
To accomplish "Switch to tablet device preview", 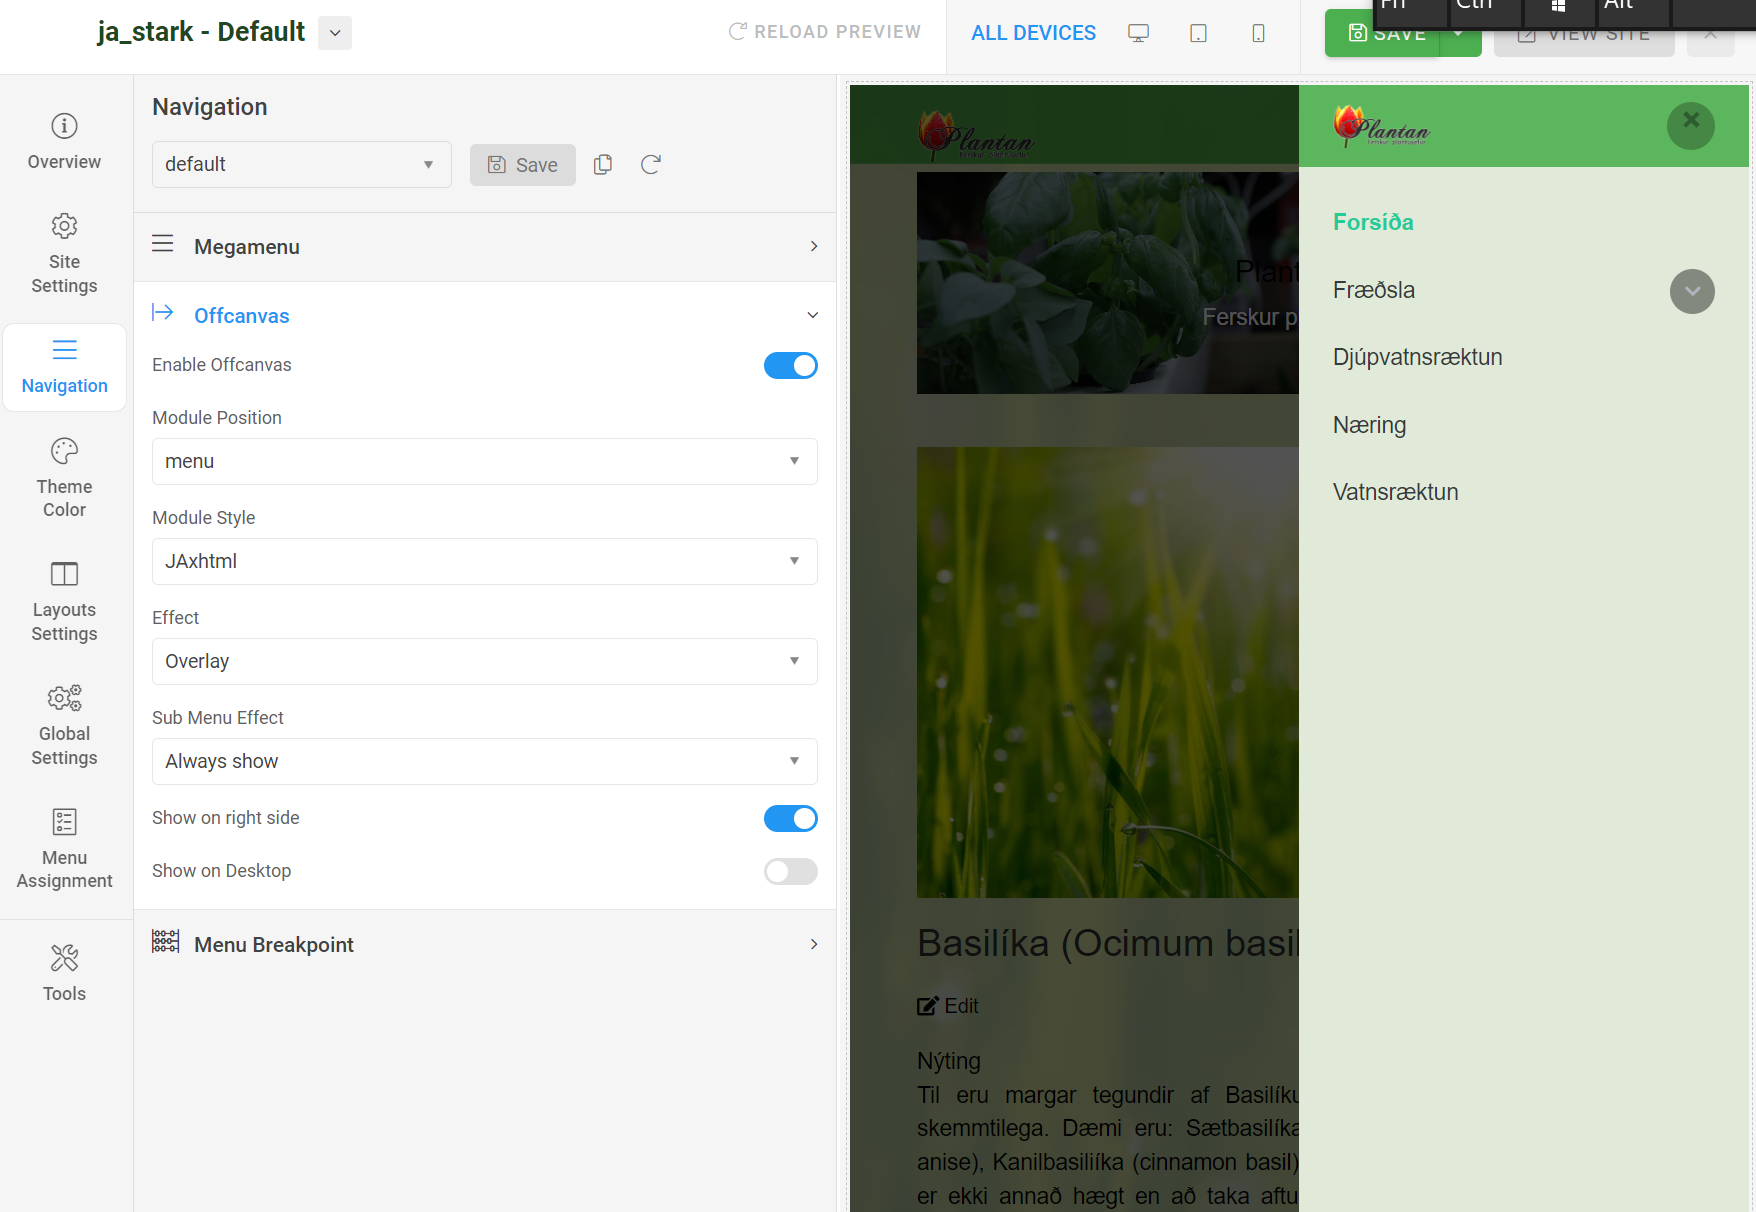I will 1199,33.
